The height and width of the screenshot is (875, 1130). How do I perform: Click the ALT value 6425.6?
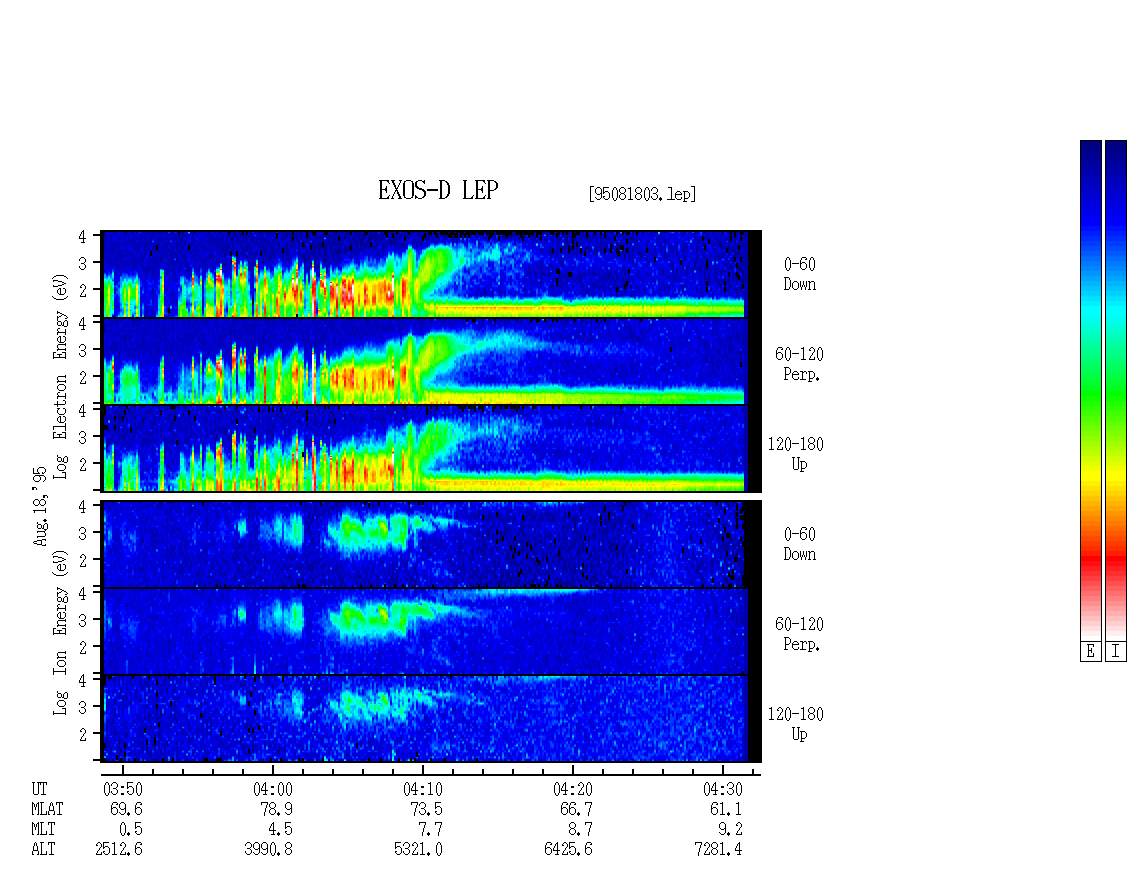pyautogui.click(x=568, y=850)
